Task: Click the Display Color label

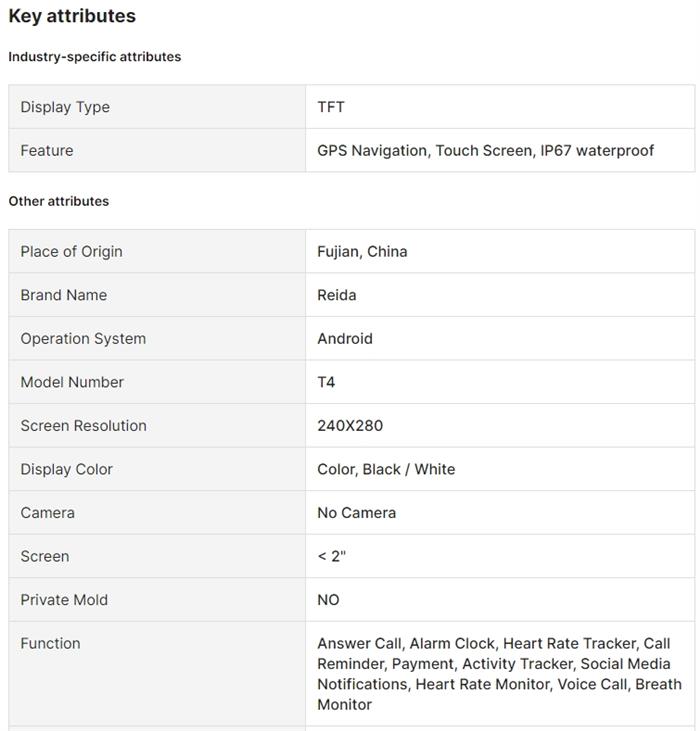Action: (x=66, y=469)
